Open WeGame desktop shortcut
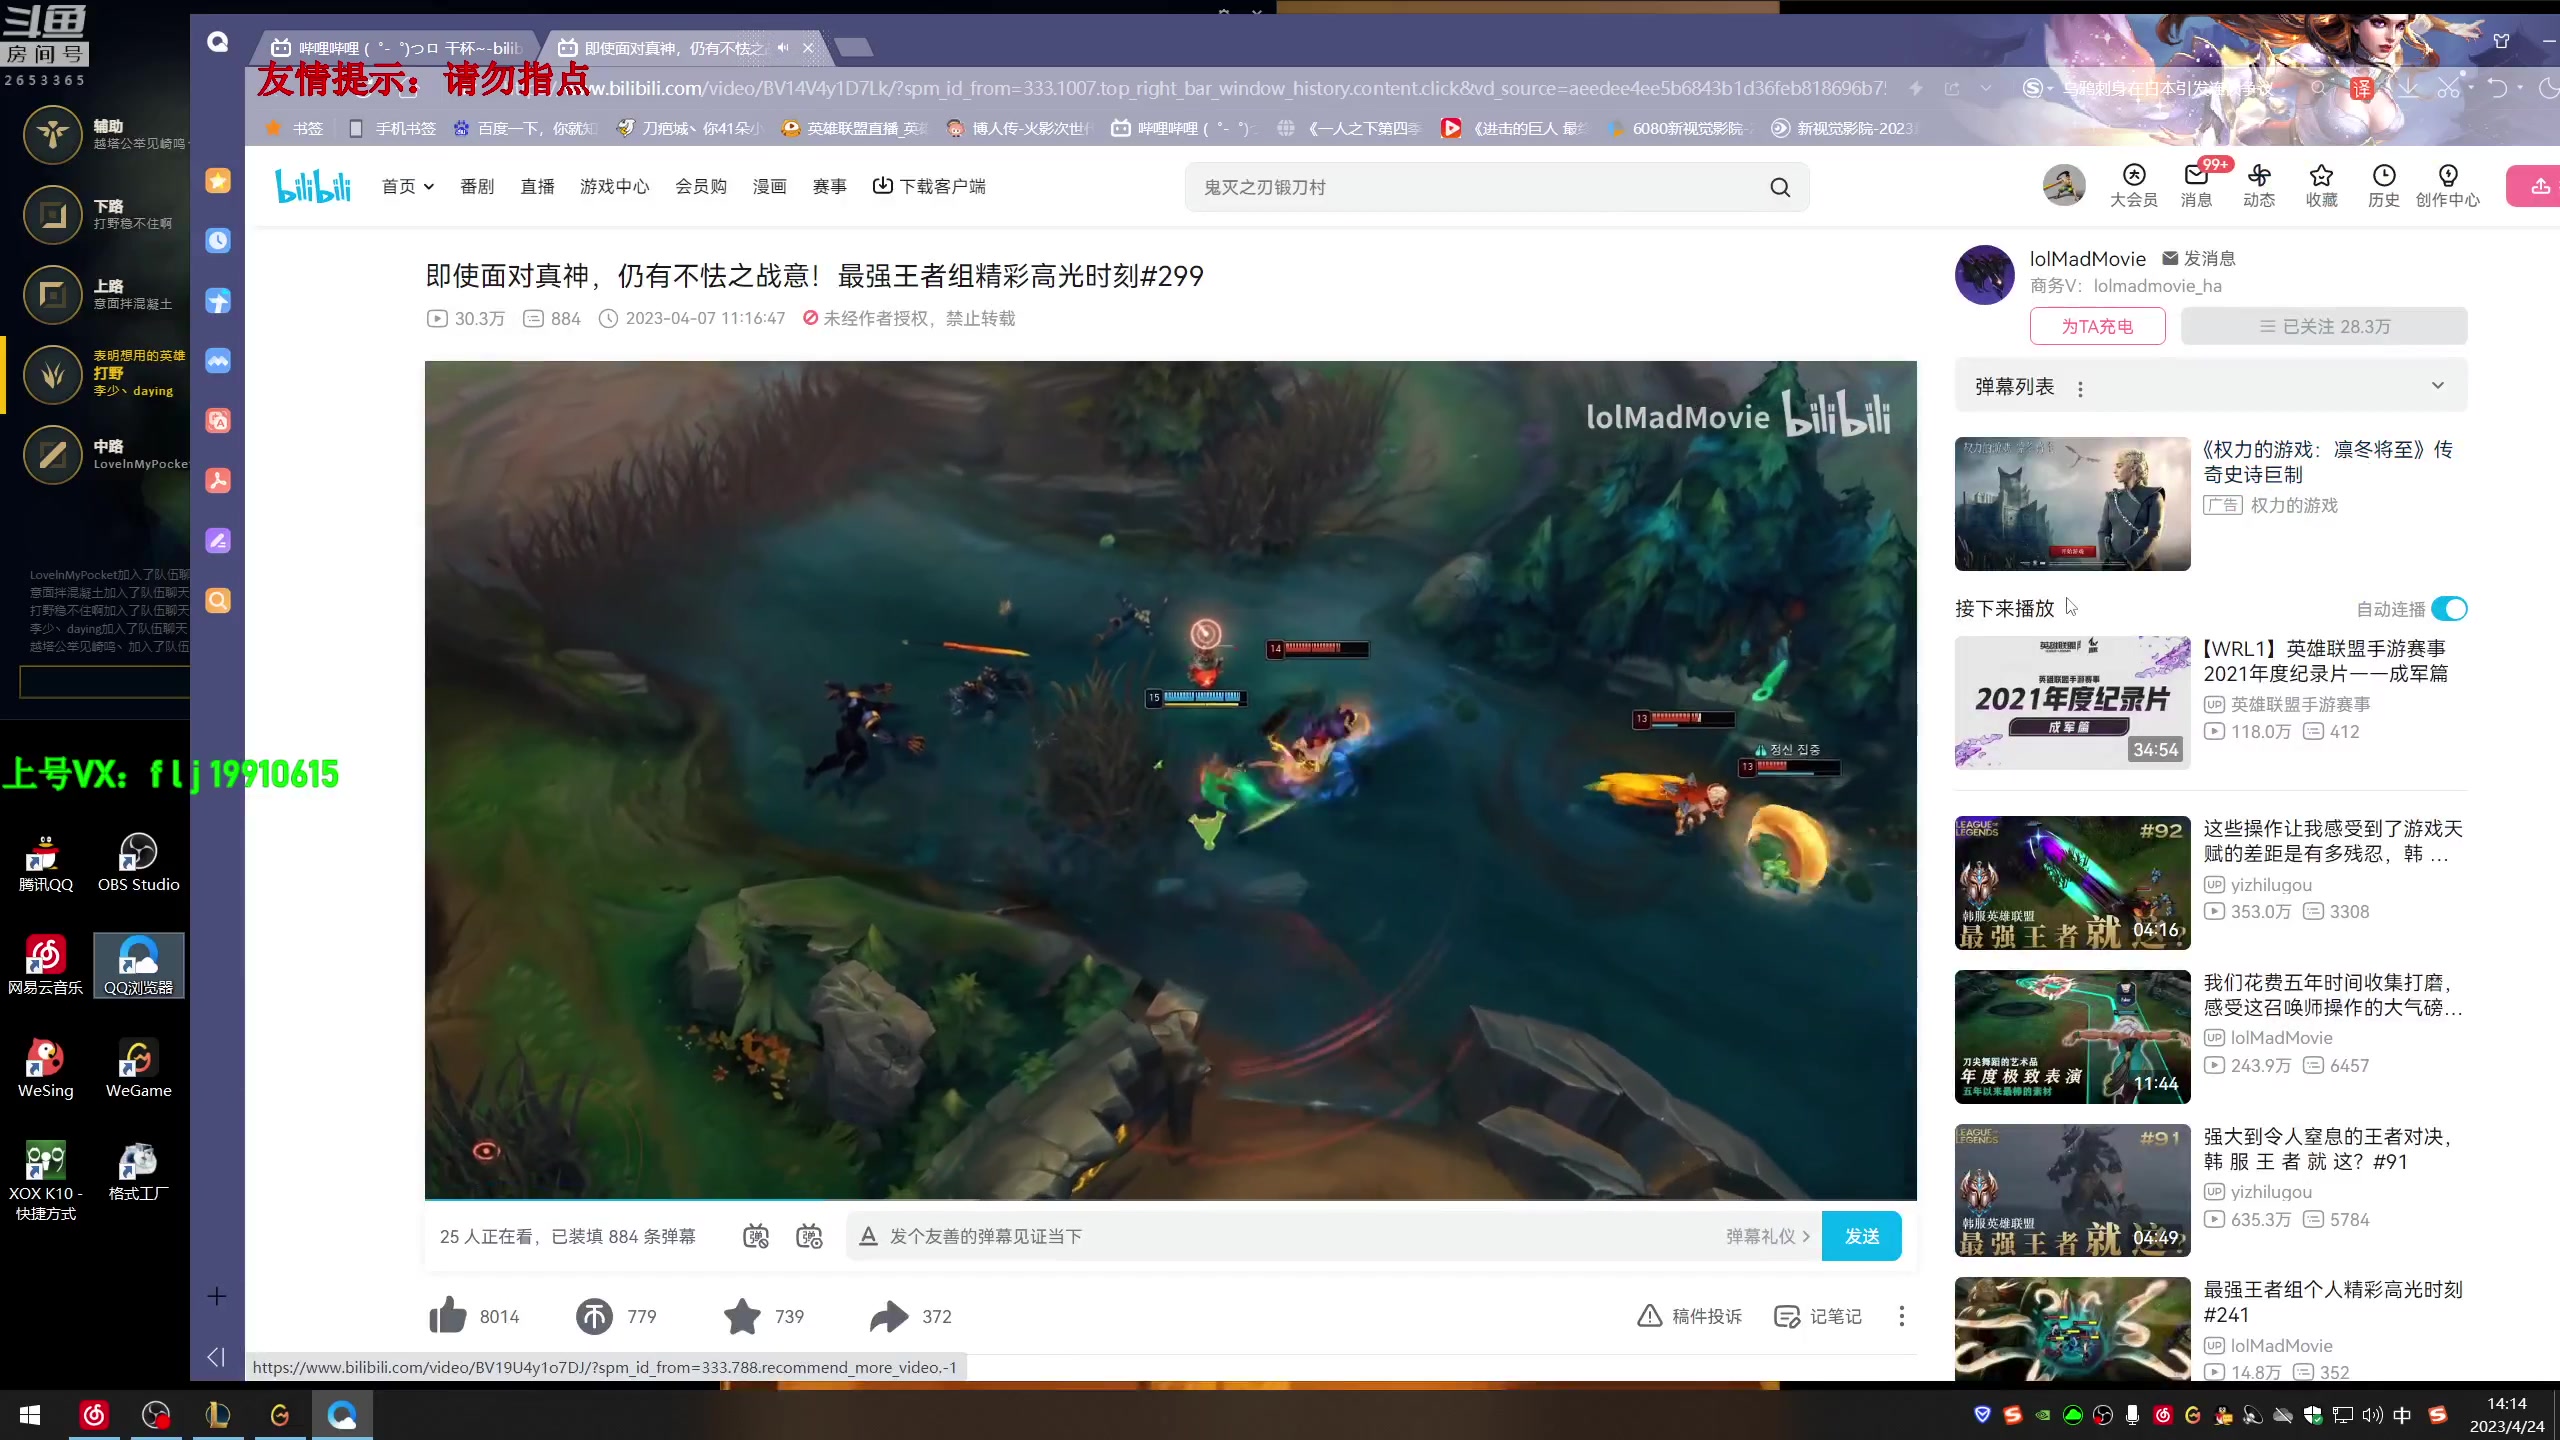 point(139,1068)
